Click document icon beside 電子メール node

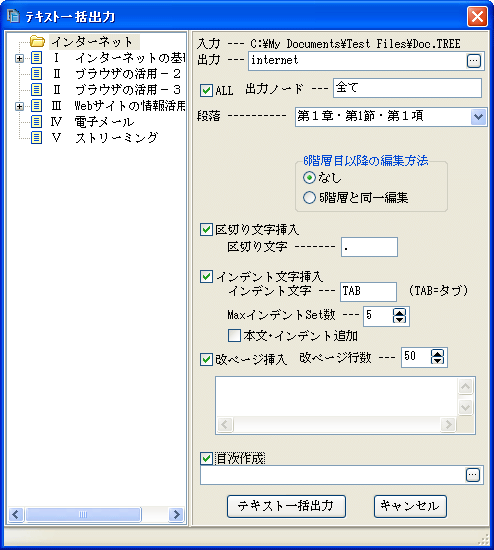(36, 122)
